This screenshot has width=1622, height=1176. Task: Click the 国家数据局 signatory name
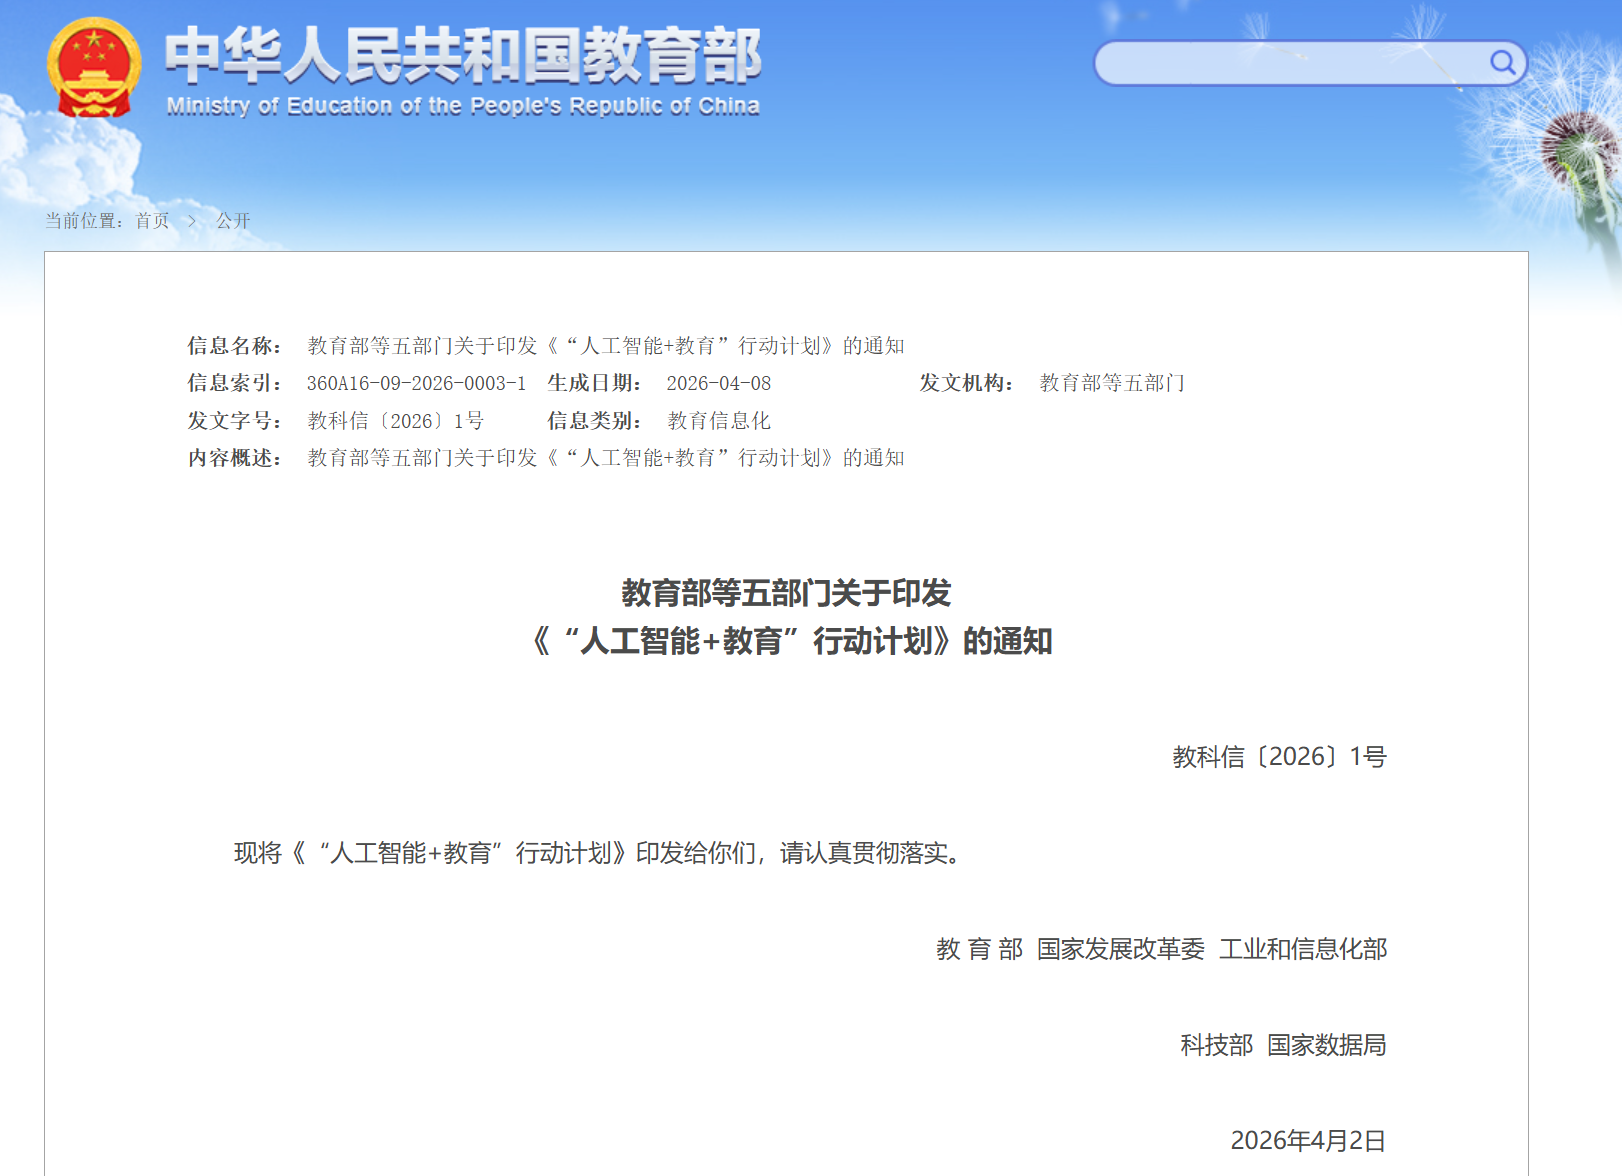click(1326, 1045)
